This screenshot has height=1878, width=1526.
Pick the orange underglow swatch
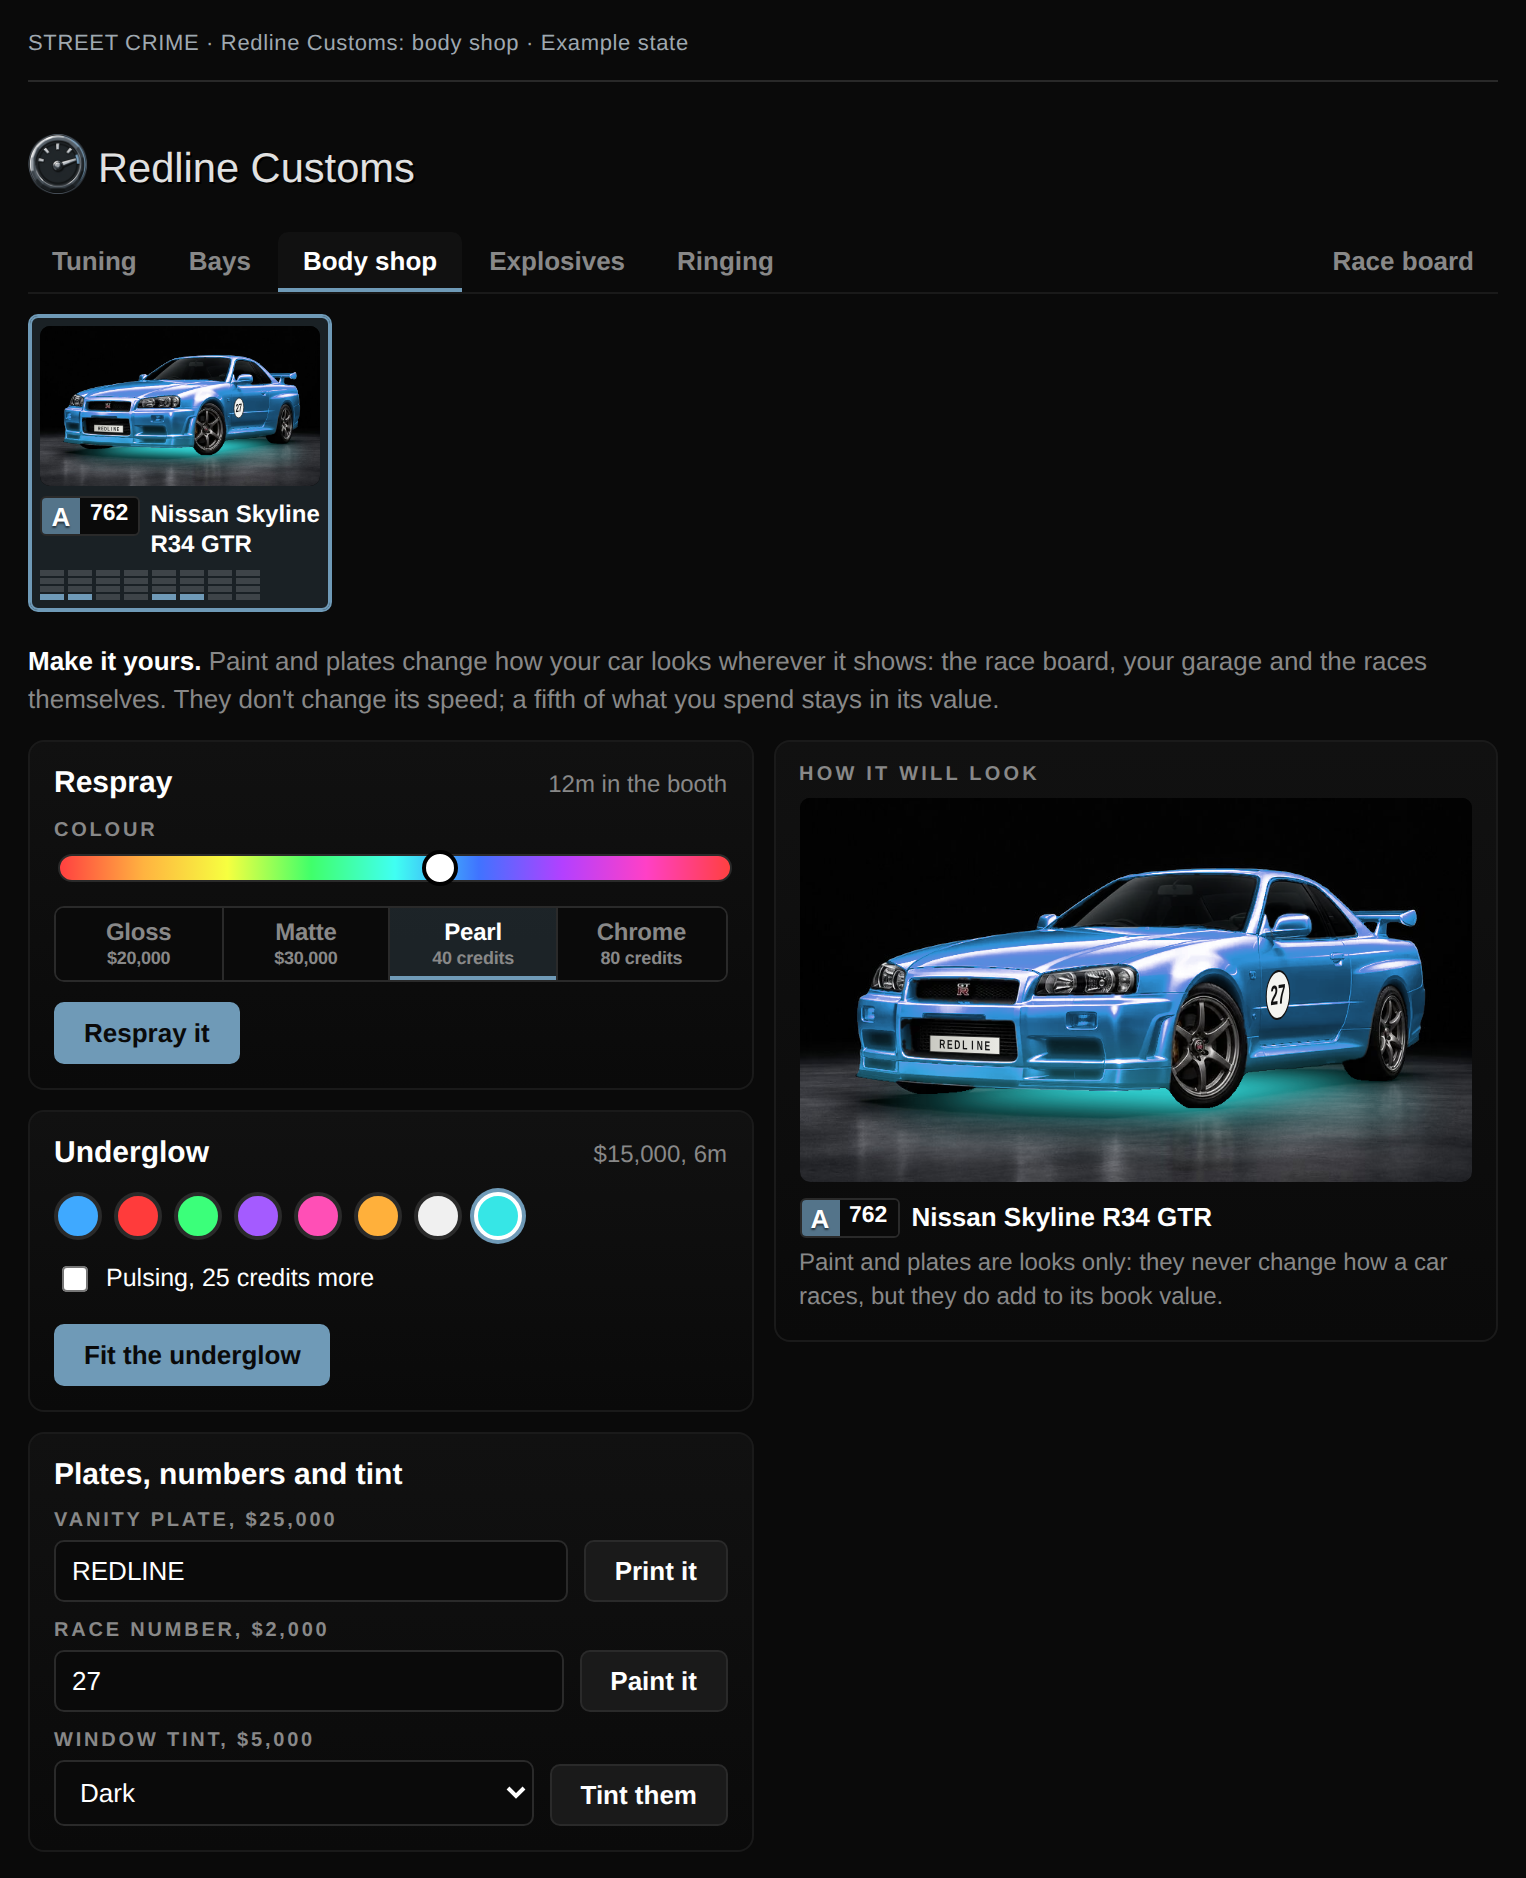378,1216
